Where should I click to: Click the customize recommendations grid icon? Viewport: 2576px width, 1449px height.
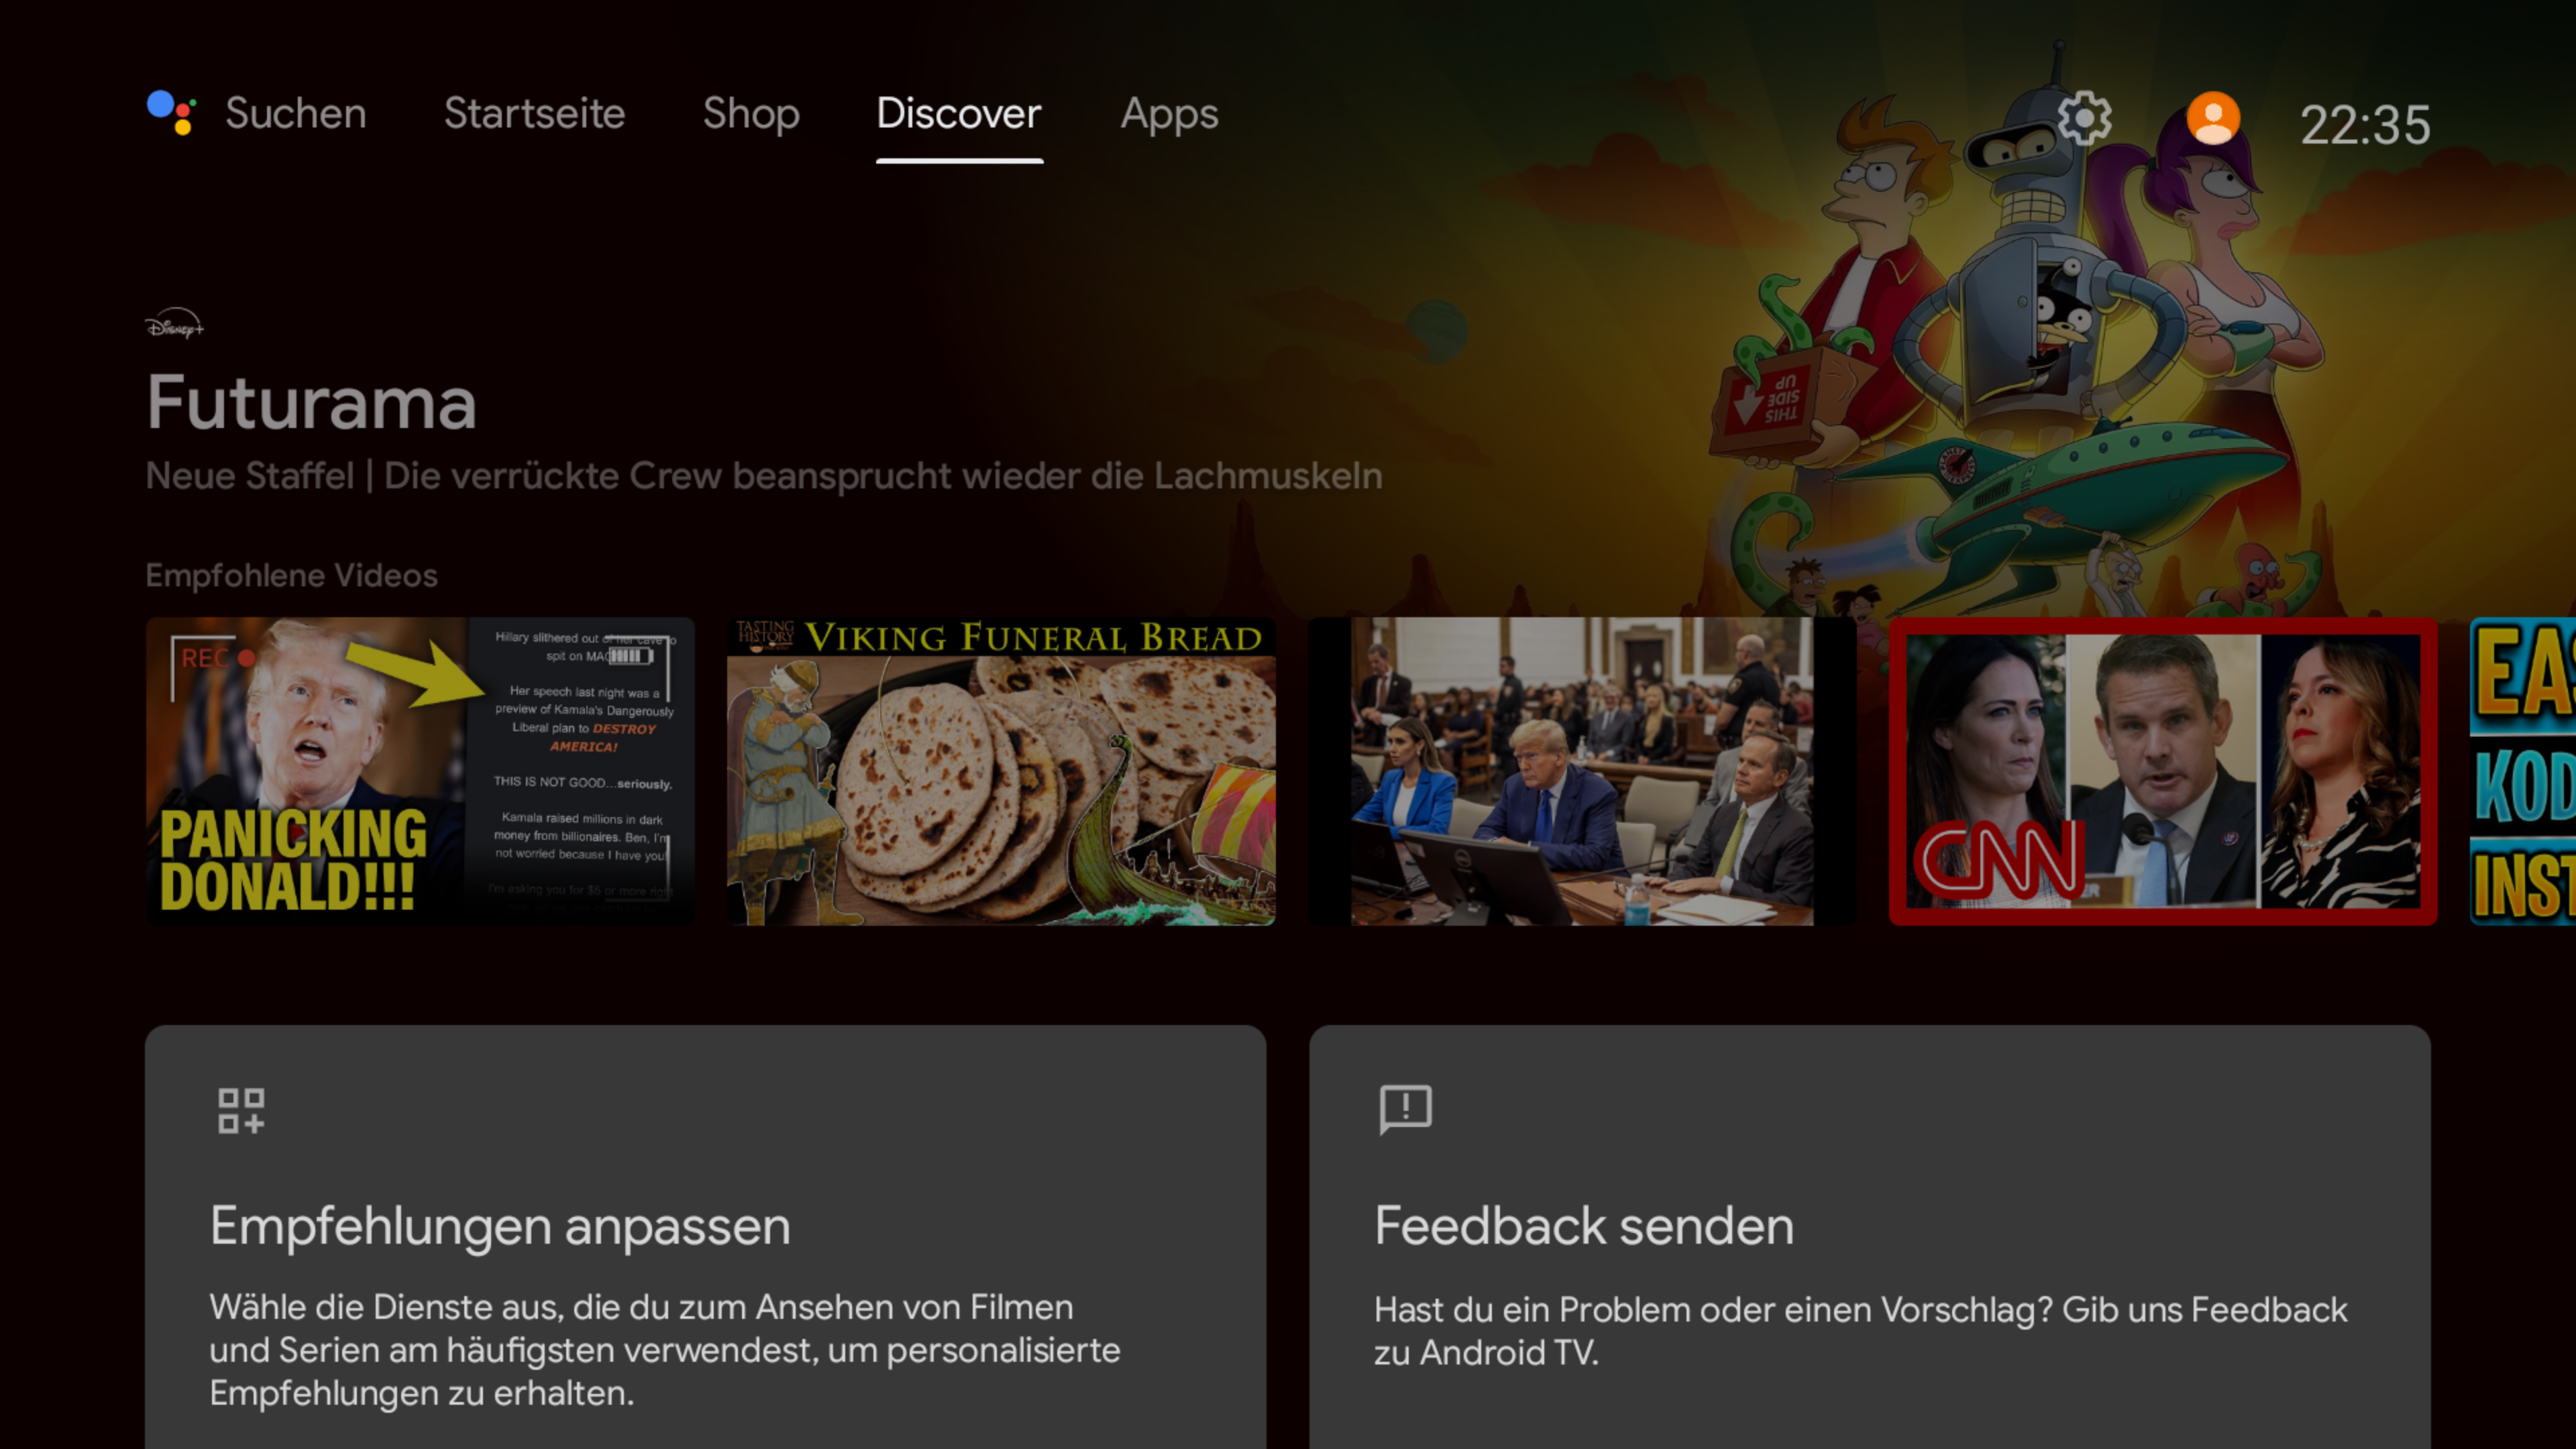click(241, 1110)
